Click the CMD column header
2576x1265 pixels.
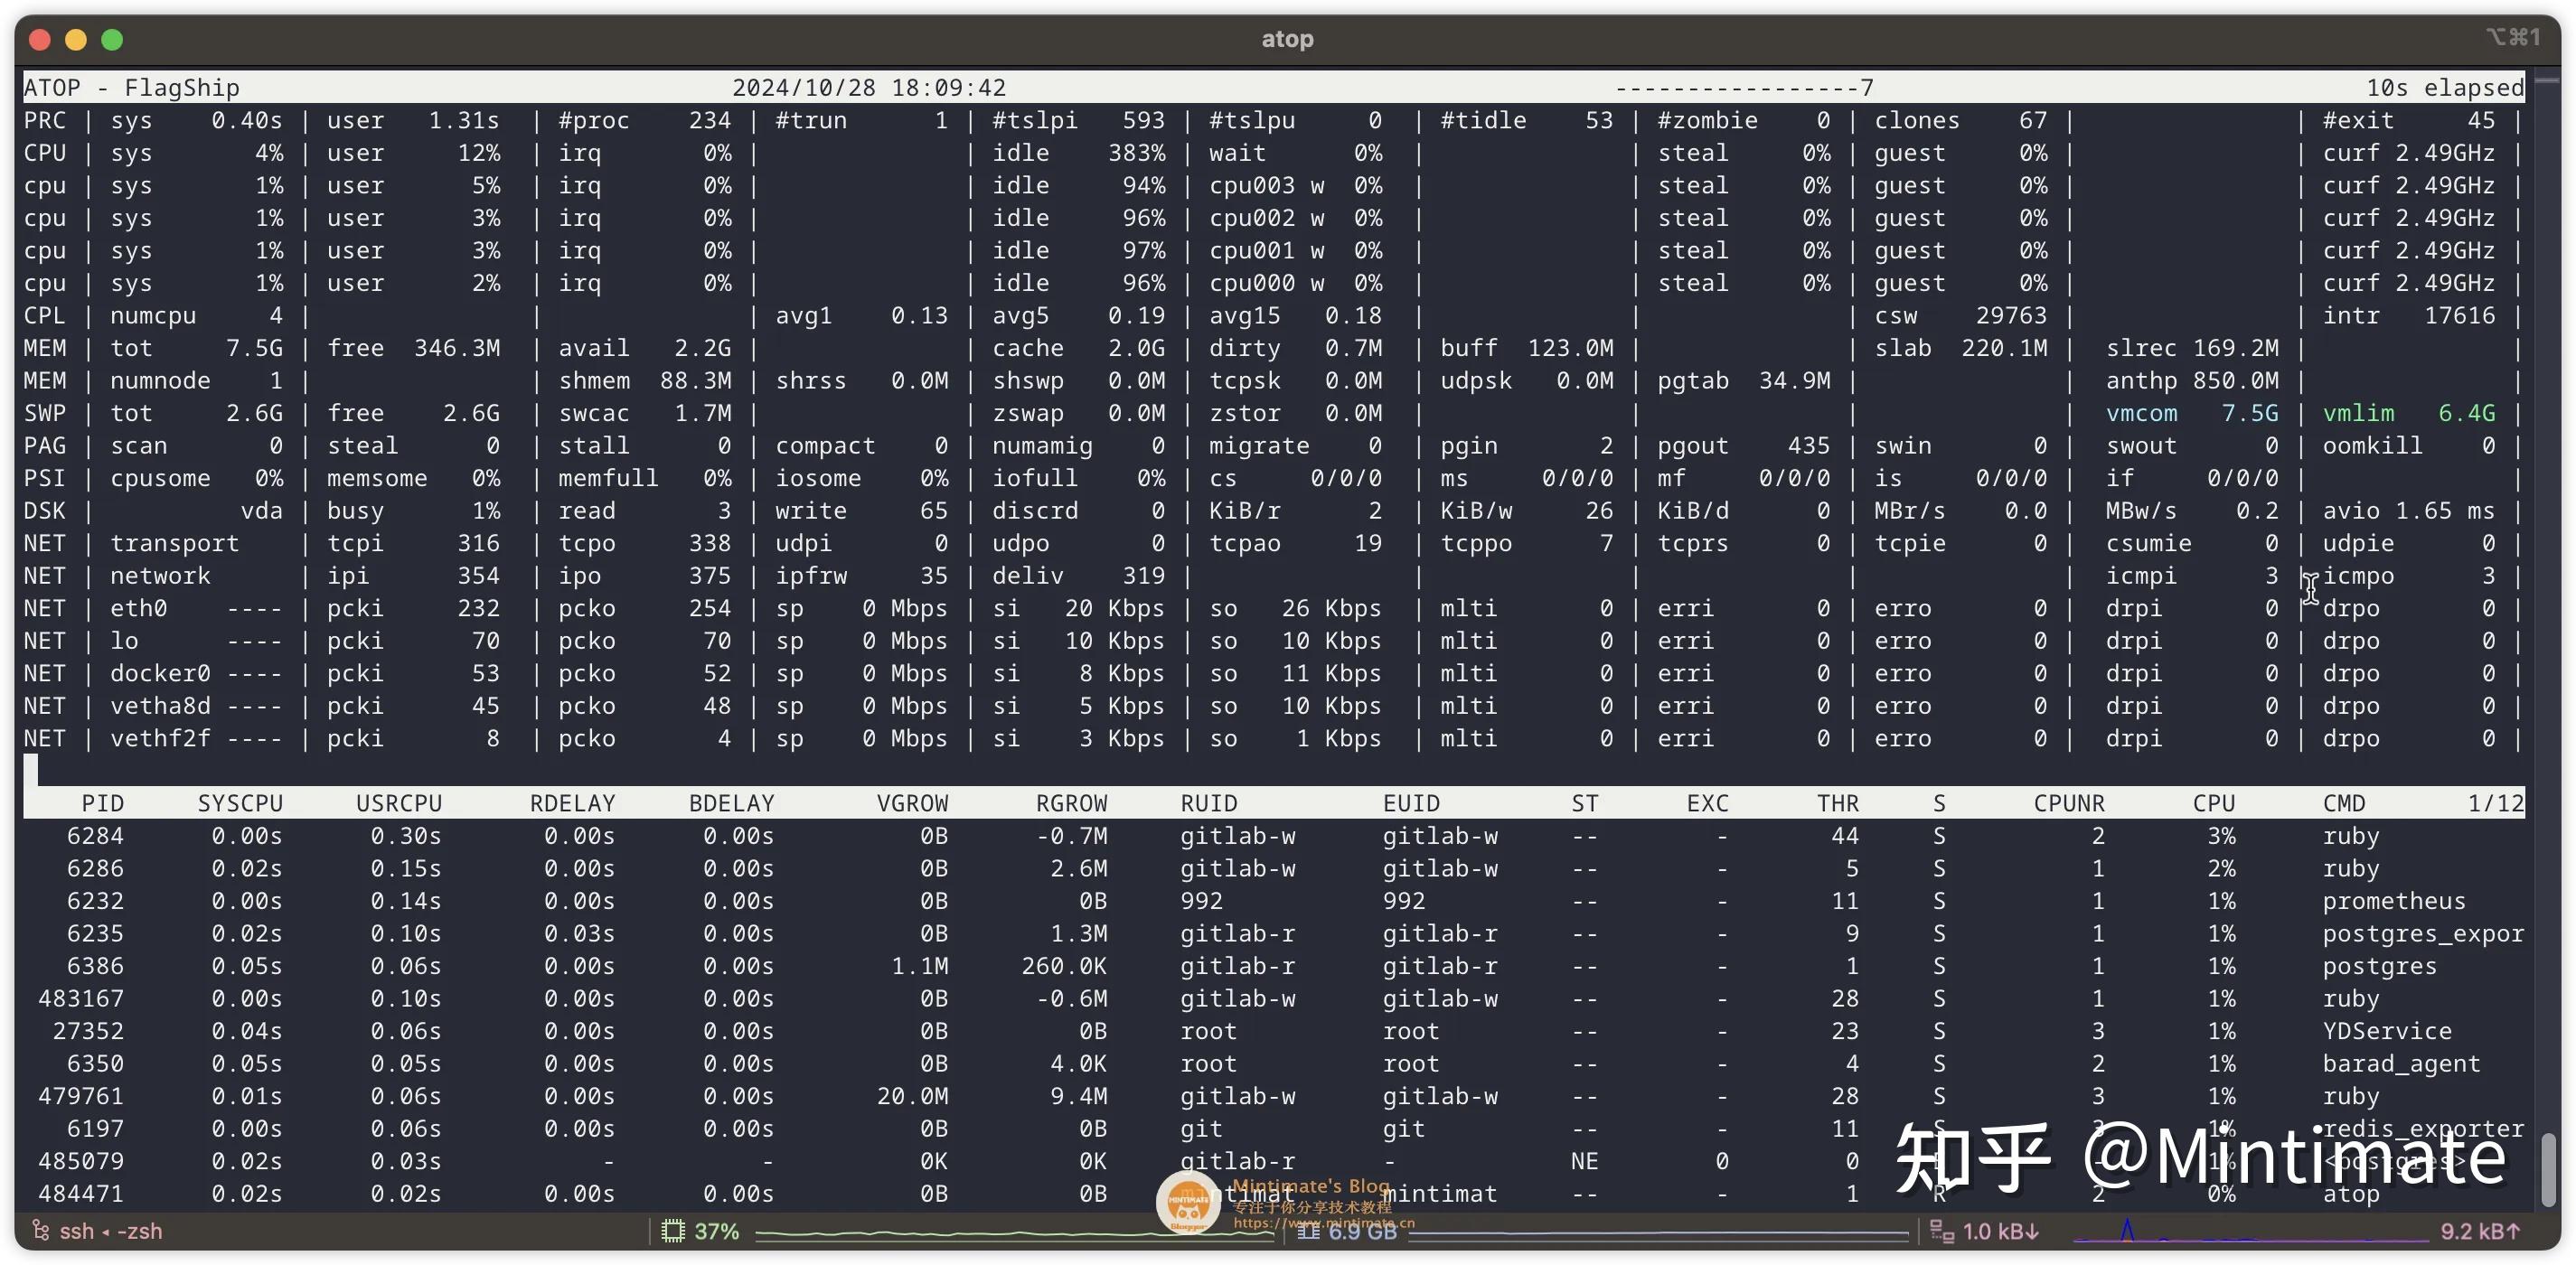(x=2344, y=803)
